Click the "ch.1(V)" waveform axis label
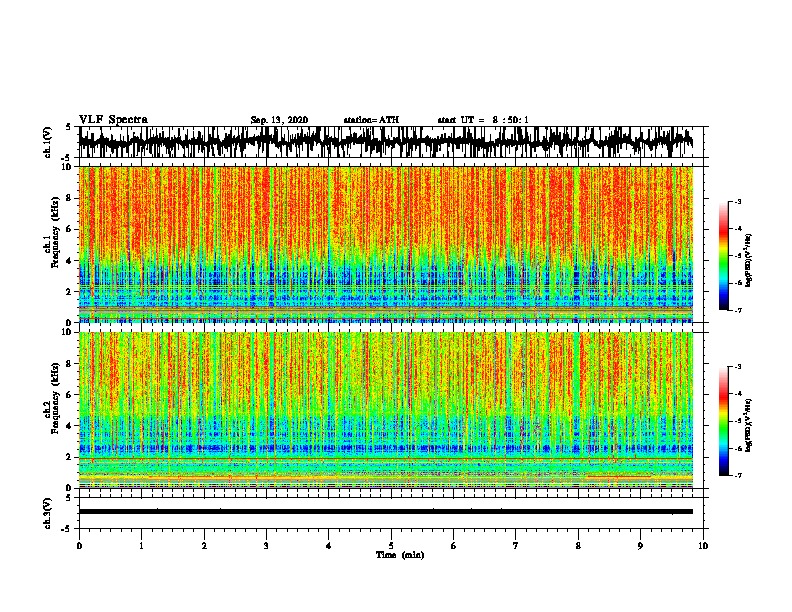792x612 pixels. (x=48, y=142)
